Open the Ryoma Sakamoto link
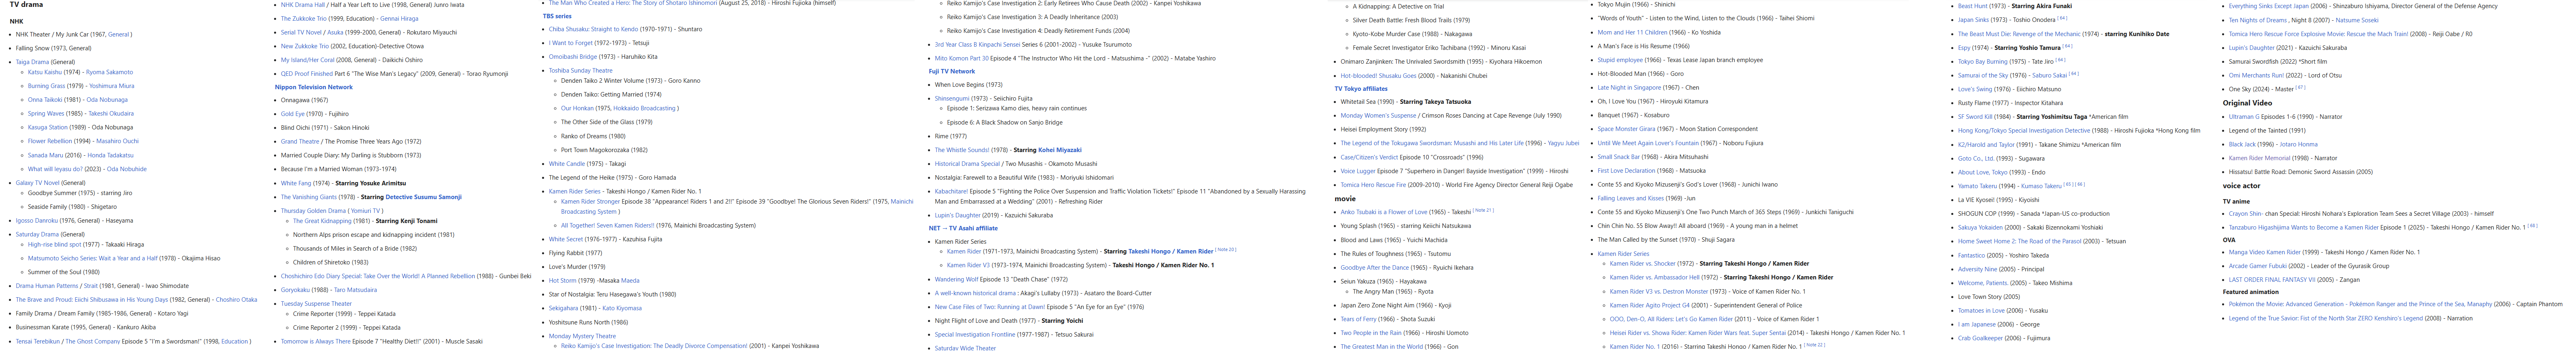This screenshot has height=352, width=2576. click(109, 72)
